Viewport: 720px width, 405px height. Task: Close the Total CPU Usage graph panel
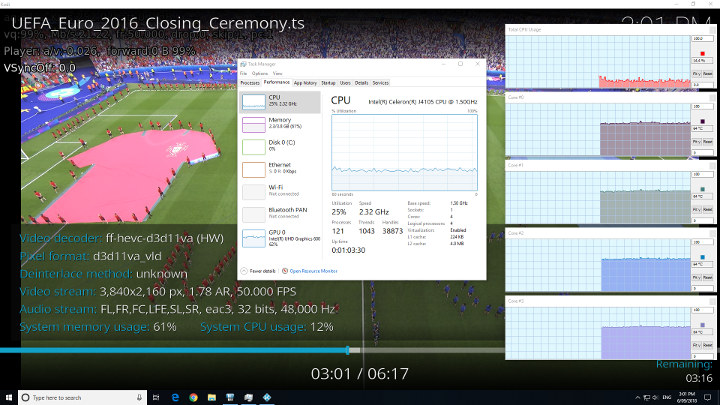coord(712,30)
